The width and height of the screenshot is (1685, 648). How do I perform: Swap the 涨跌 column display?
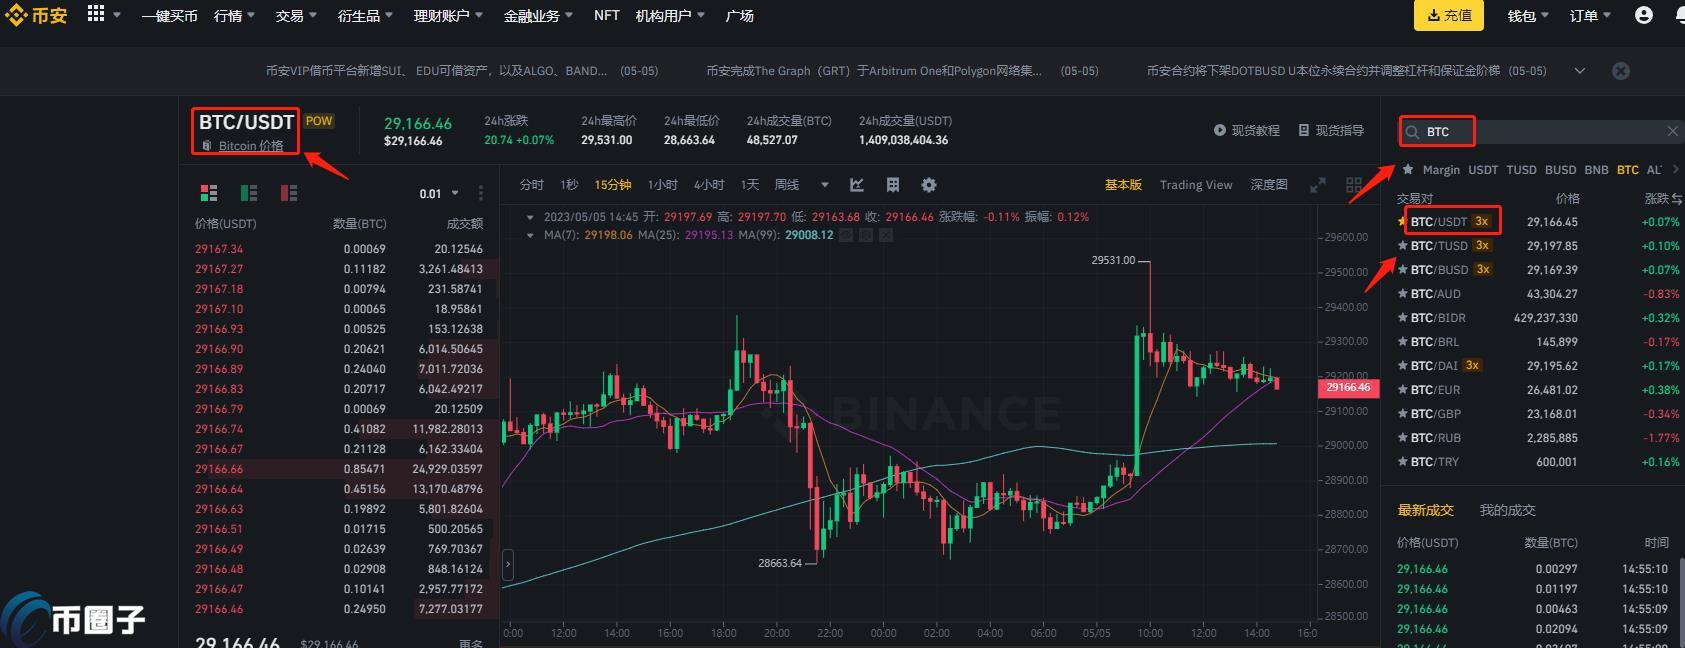point(1675,199)
